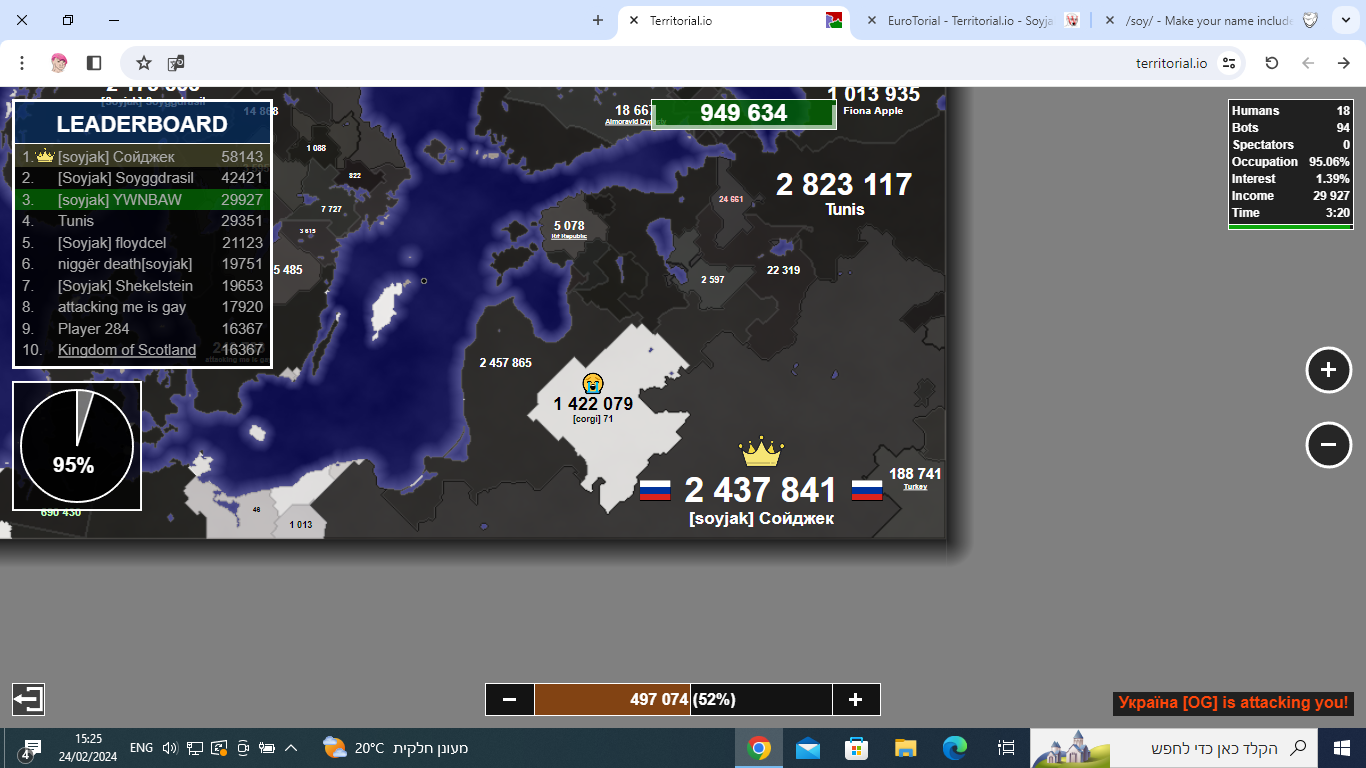Open the tab search dropdown arrow
Image resolution: width=1366 pixels, height=768 pixels.
[x=1344, y=20]
